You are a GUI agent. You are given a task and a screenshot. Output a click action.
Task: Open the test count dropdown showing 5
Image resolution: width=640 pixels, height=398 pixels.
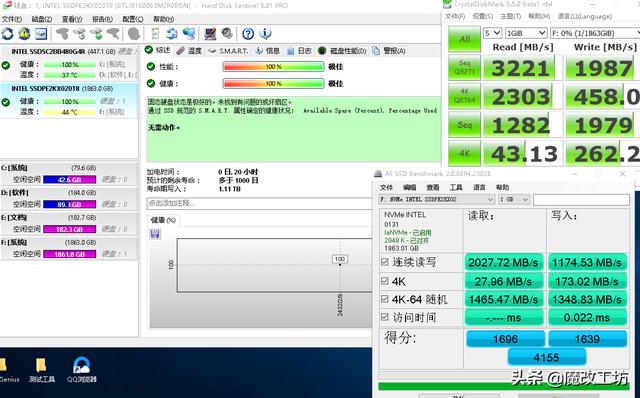pos(492,33)
